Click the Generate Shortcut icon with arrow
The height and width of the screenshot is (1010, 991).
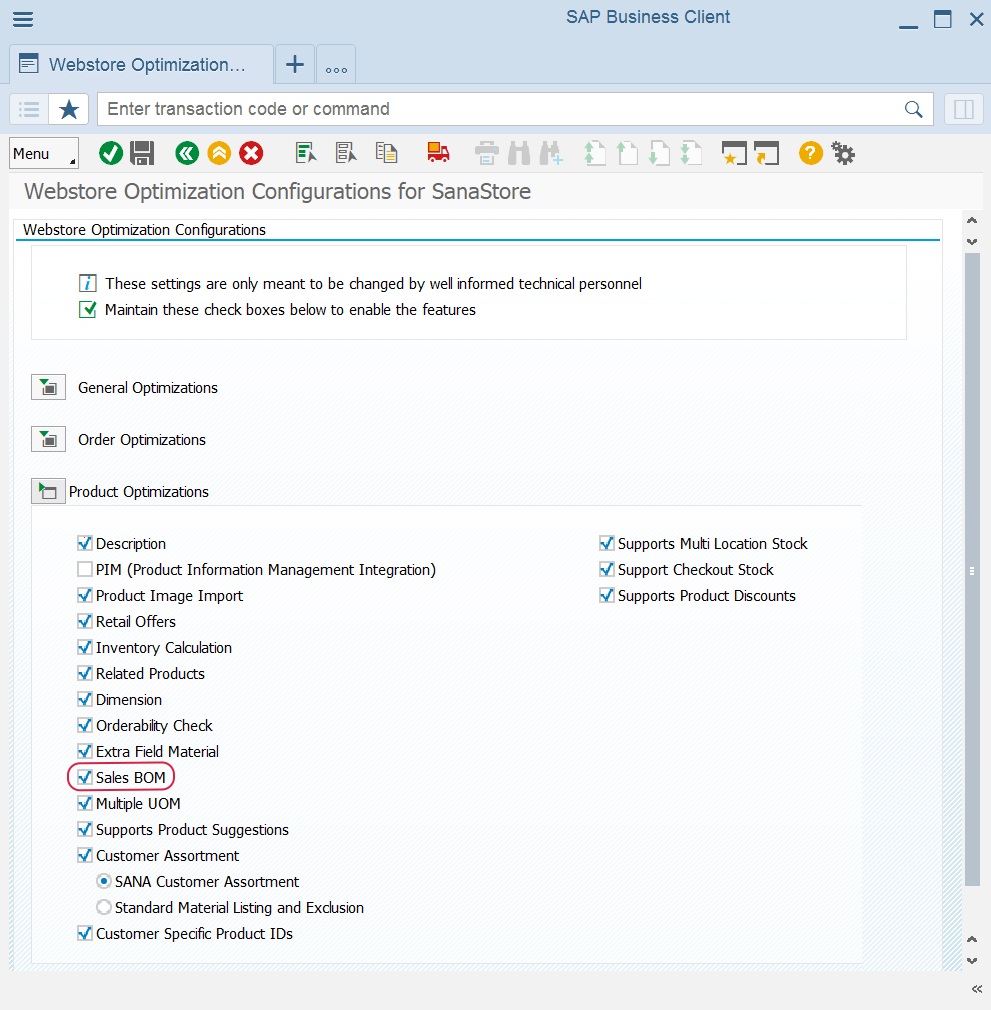click(x=766, y=153)
